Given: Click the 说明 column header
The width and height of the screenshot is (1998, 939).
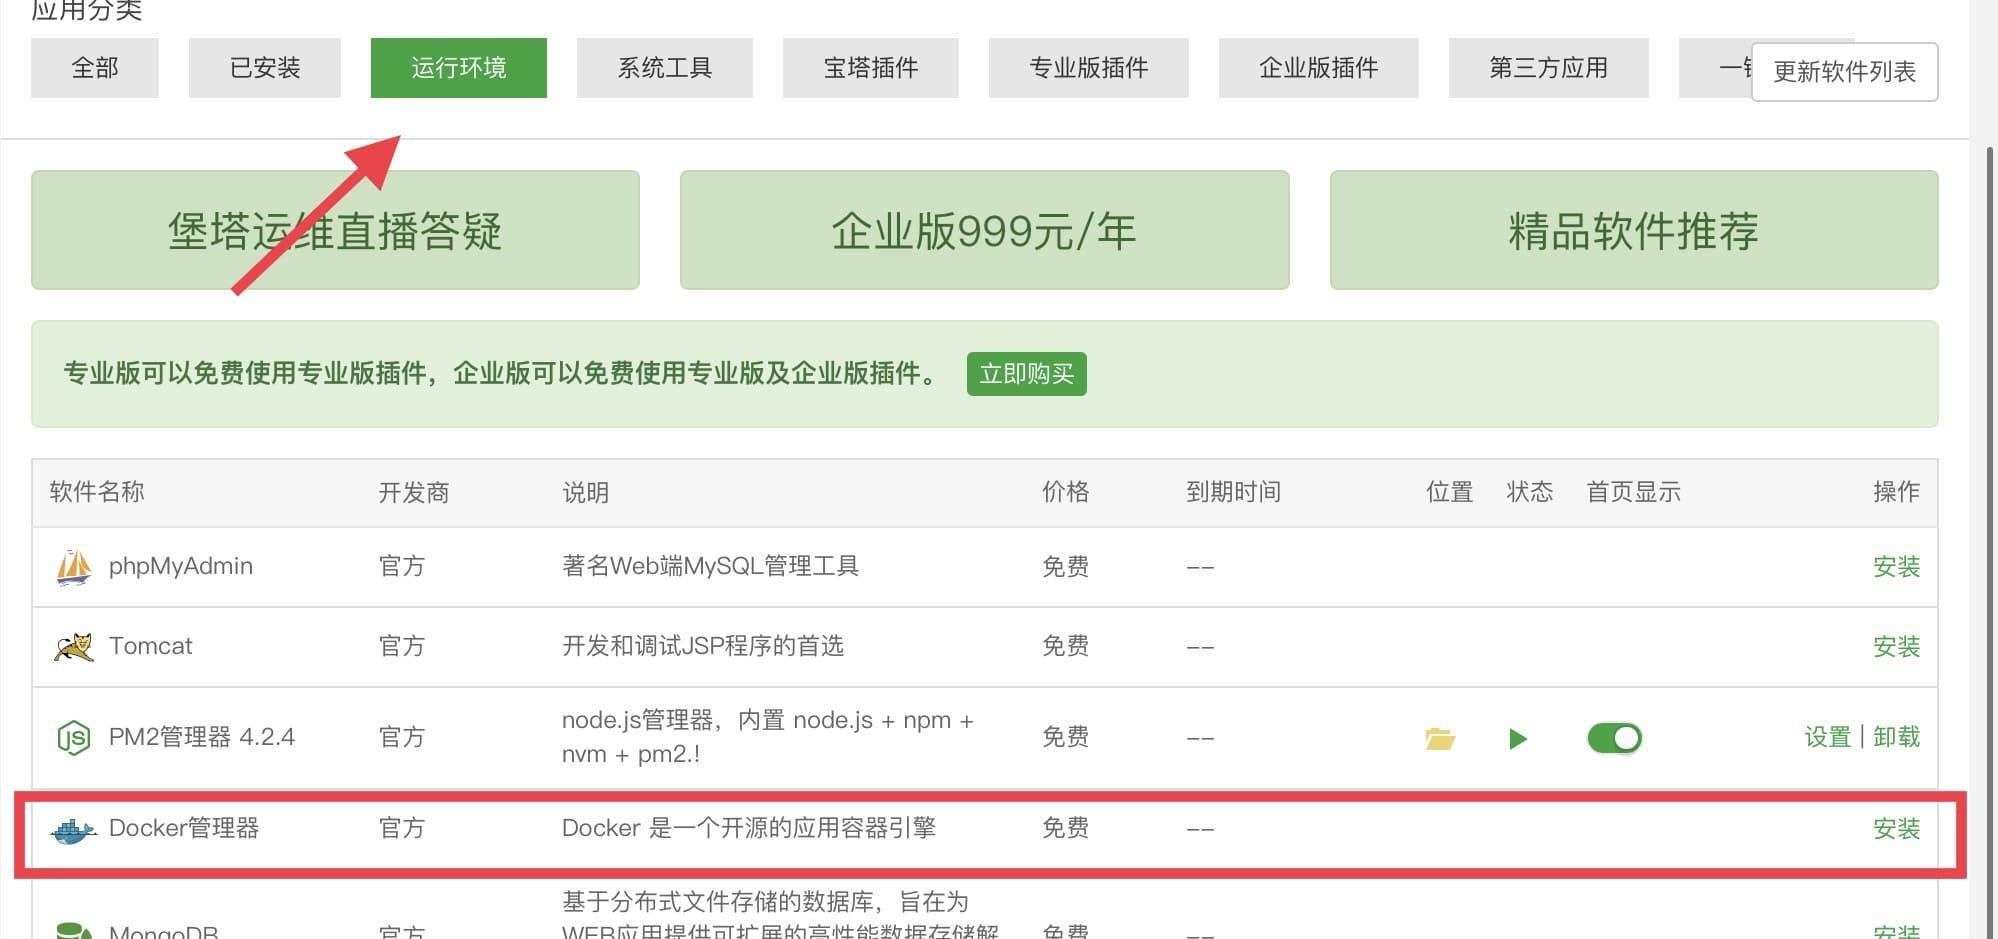Looking at the screenshot, I should [586, 492].
